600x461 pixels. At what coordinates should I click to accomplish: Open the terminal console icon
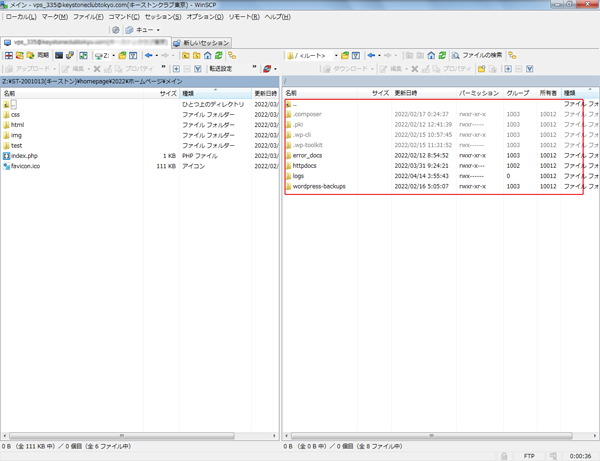point(60,56)
